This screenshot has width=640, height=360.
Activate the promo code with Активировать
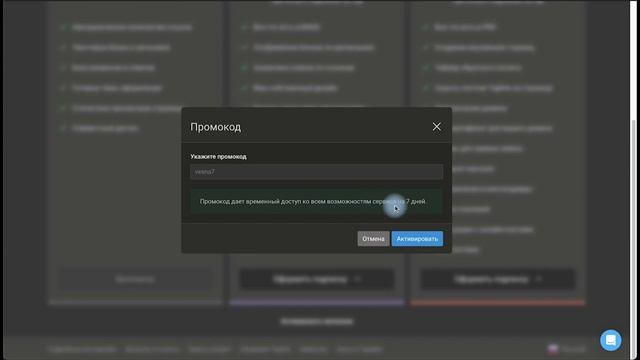(417, 239)
